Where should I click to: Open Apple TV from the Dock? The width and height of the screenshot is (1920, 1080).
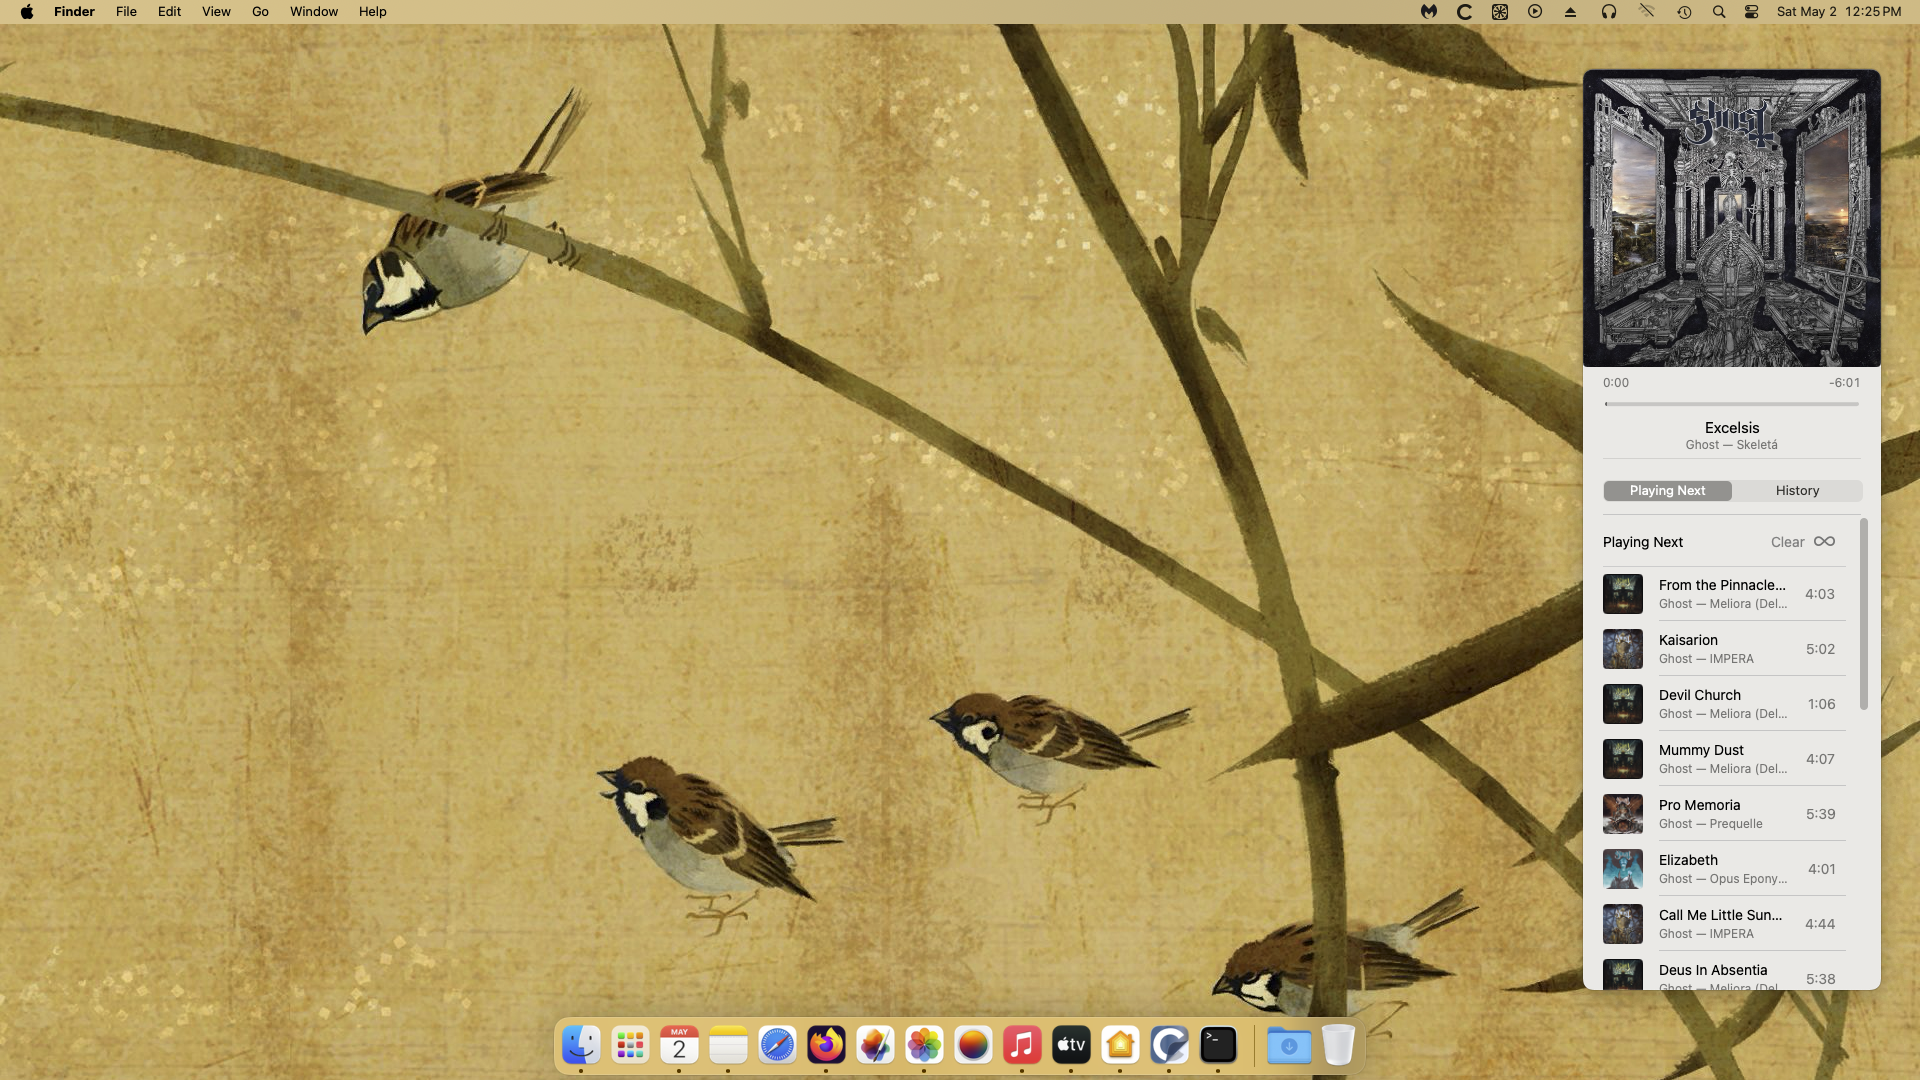(1071, 1046)
